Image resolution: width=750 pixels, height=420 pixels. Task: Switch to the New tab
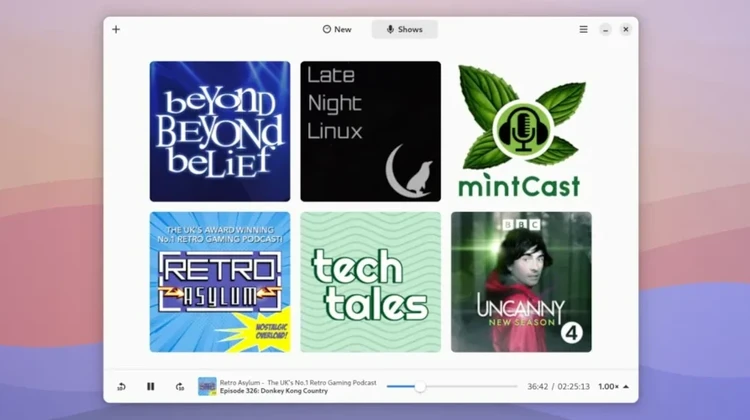coord(337,30)
